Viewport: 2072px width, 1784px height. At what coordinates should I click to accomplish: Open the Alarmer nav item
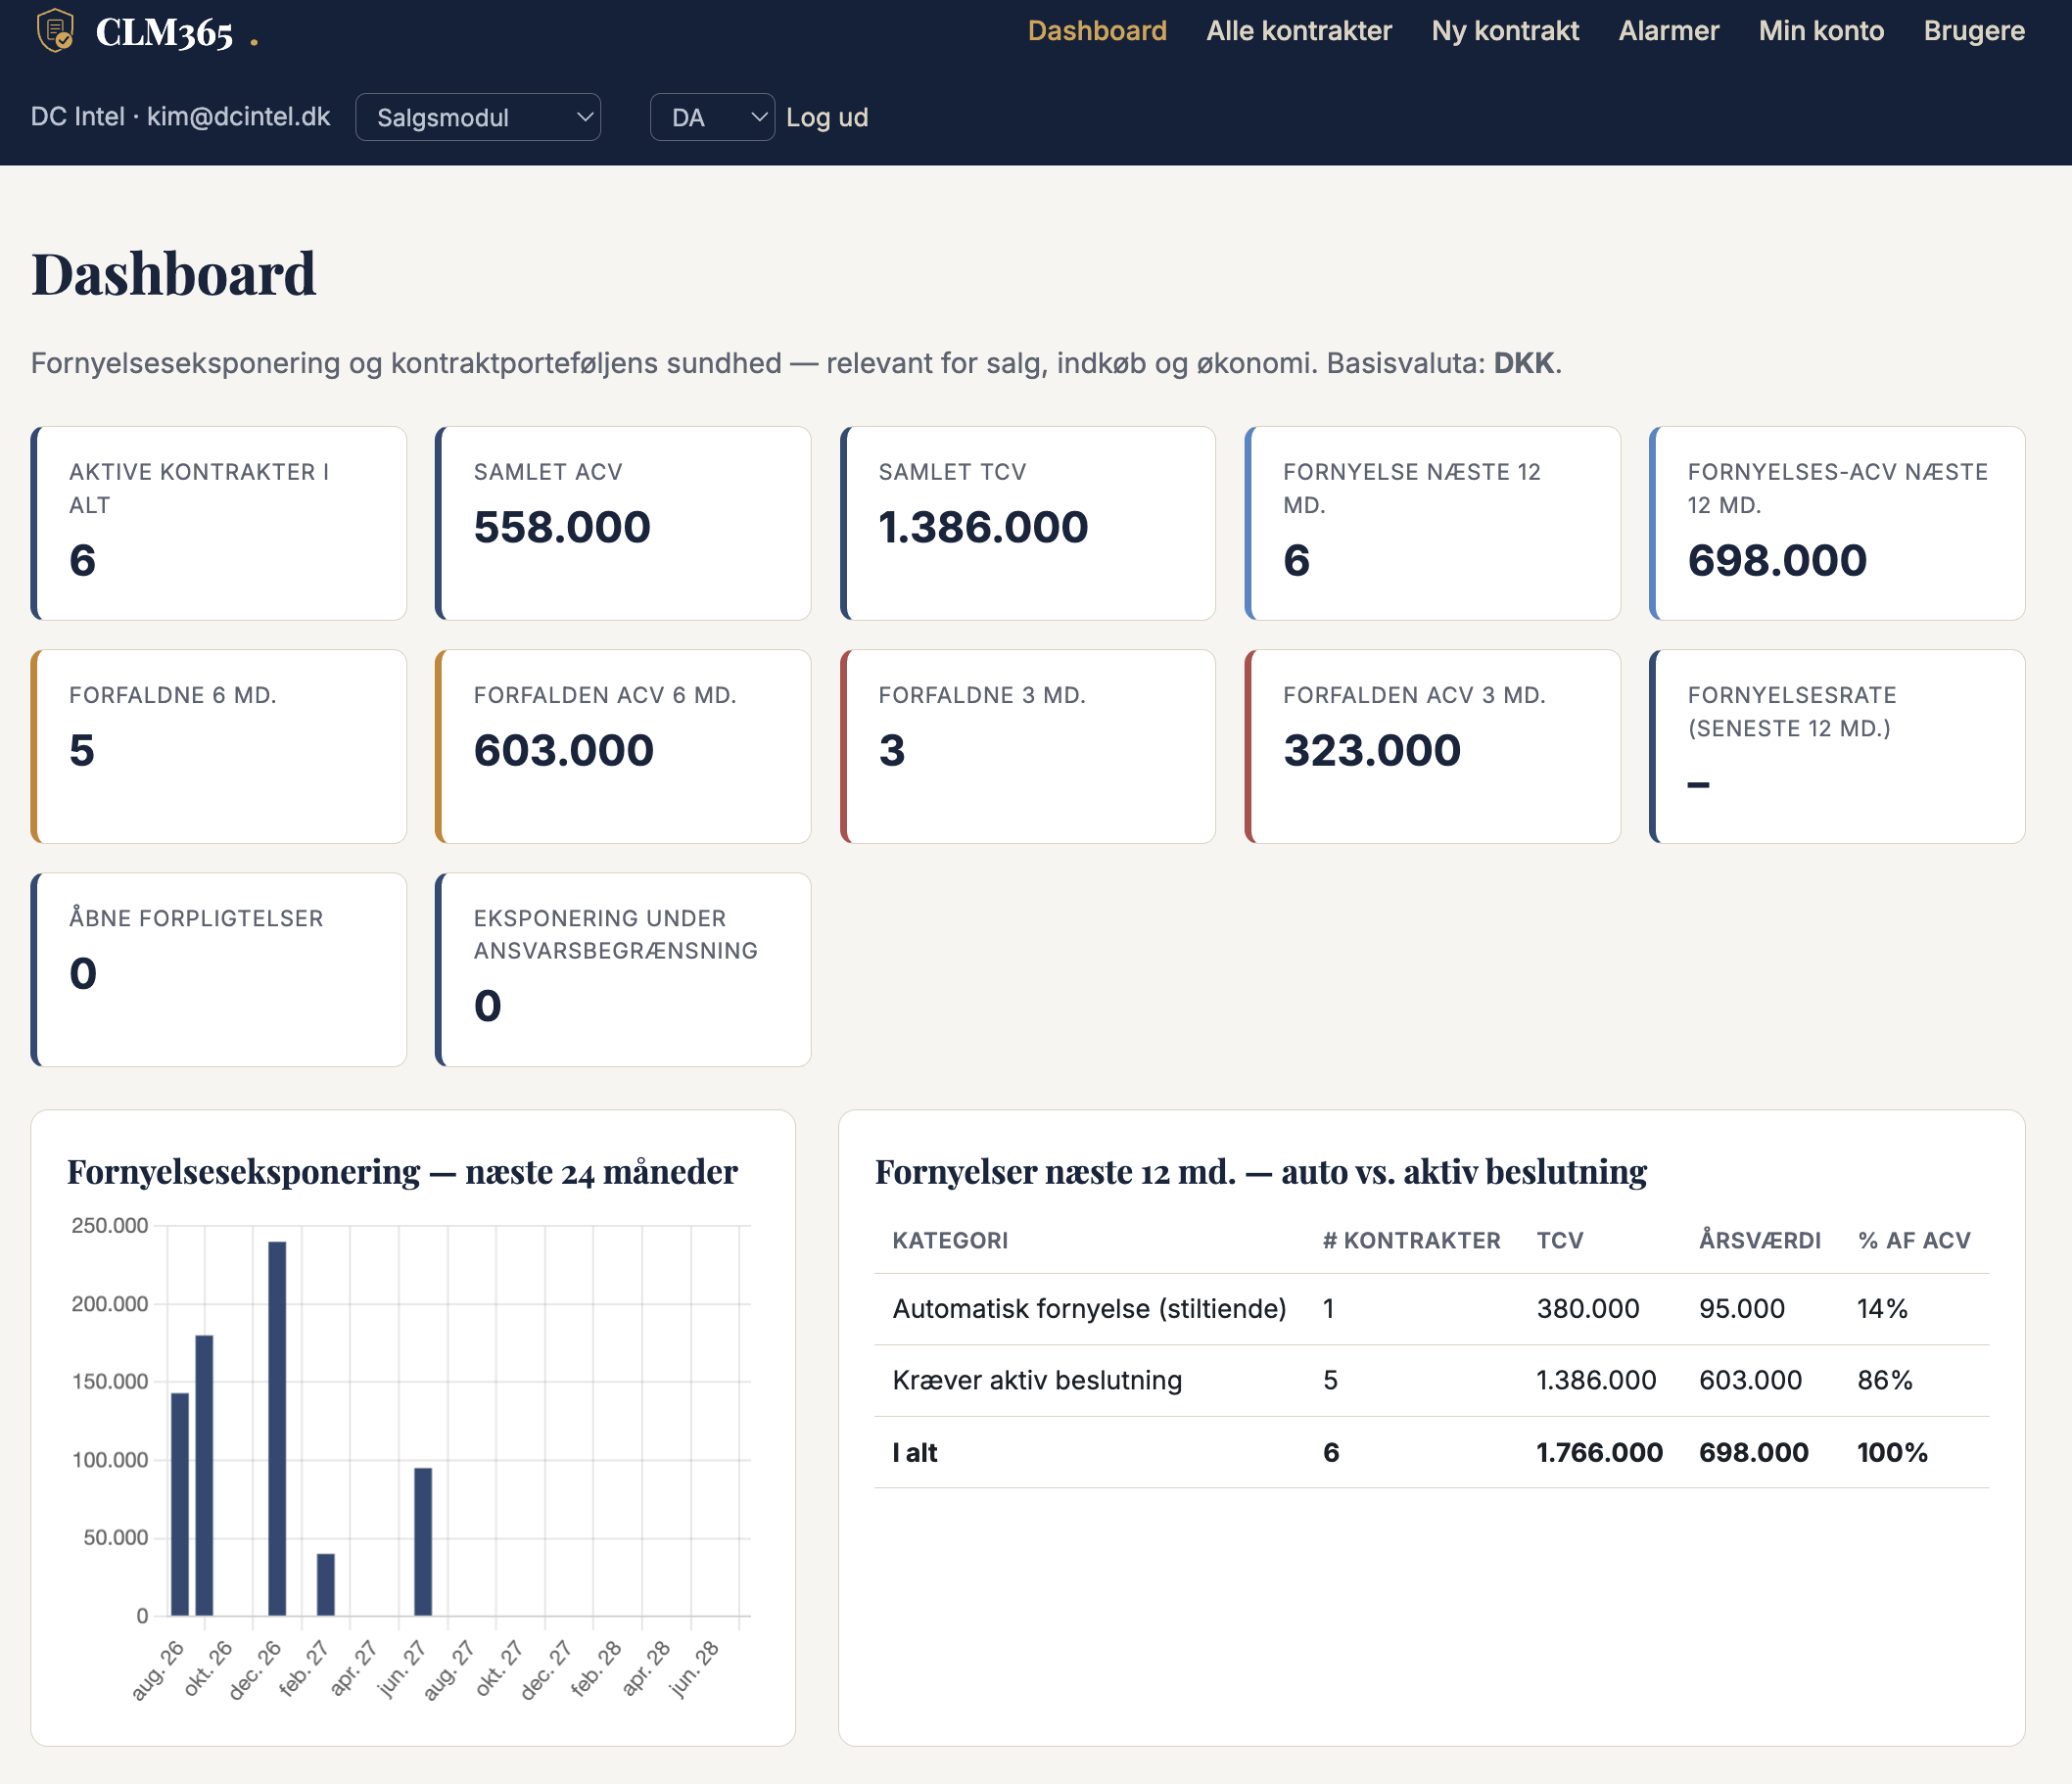click(1668, 31)
